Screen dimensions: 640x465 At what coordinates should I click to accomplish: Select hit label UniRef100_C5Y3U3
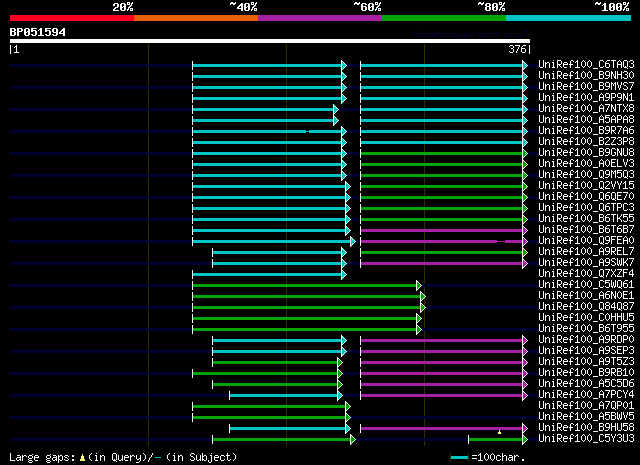click(x=586, y=439)
